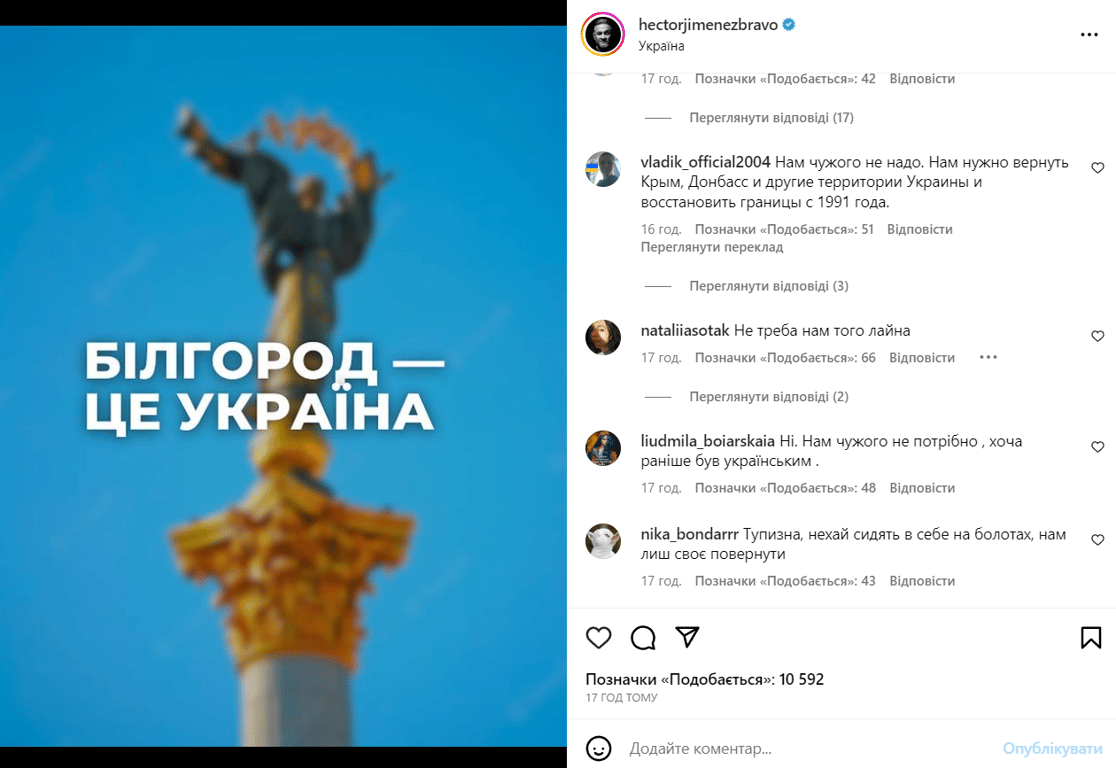Expand nataliiasotak's 2 replies
The image size is (1116, 768).
tap(769, 396)
